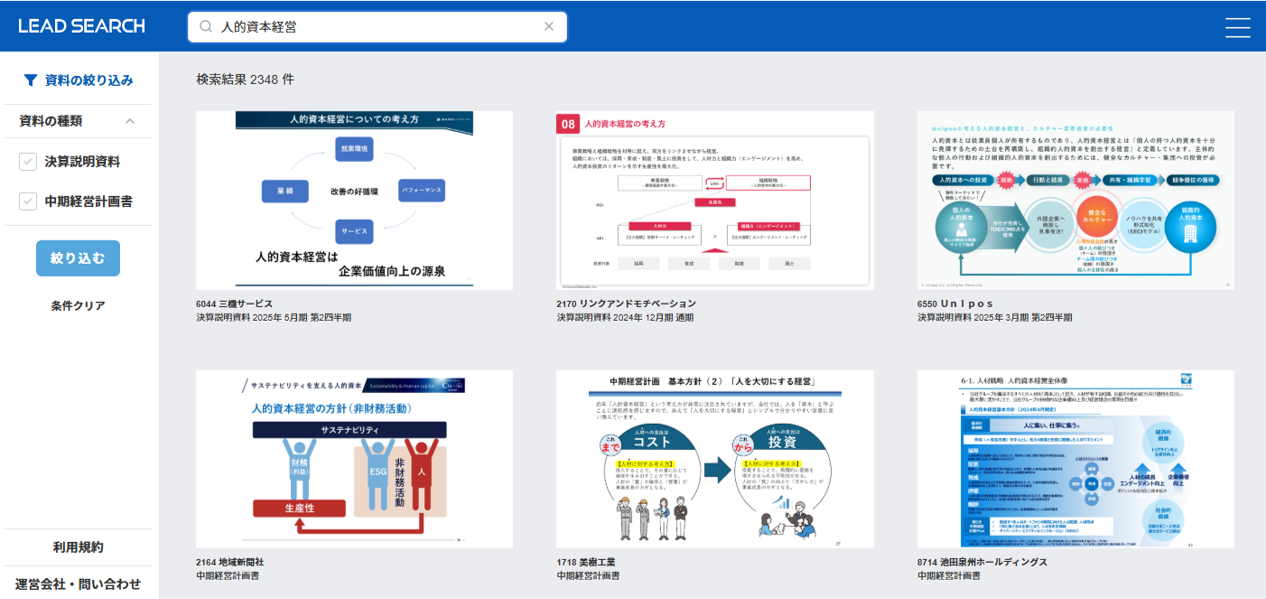This screenshot has width=1266, height=599.
Task: Click 中期経営計画書 label under 美樹工業
Action: tap(588, 576)
